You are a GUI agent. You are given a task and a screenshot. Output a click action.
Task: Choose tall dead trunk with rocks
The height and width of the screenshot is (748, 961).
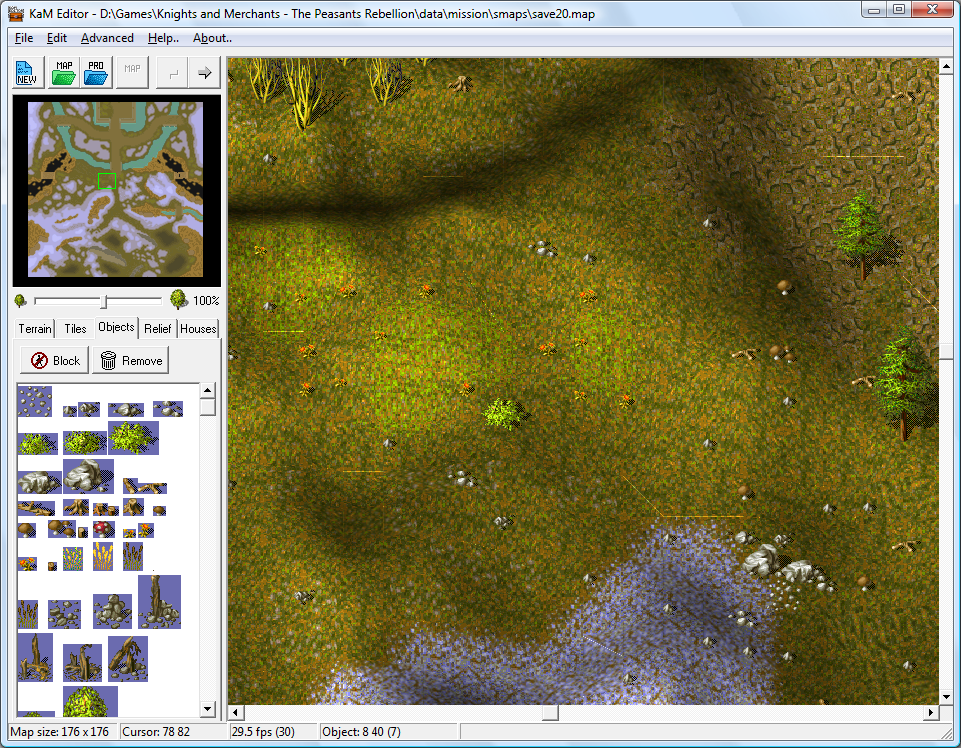(159, 602)
